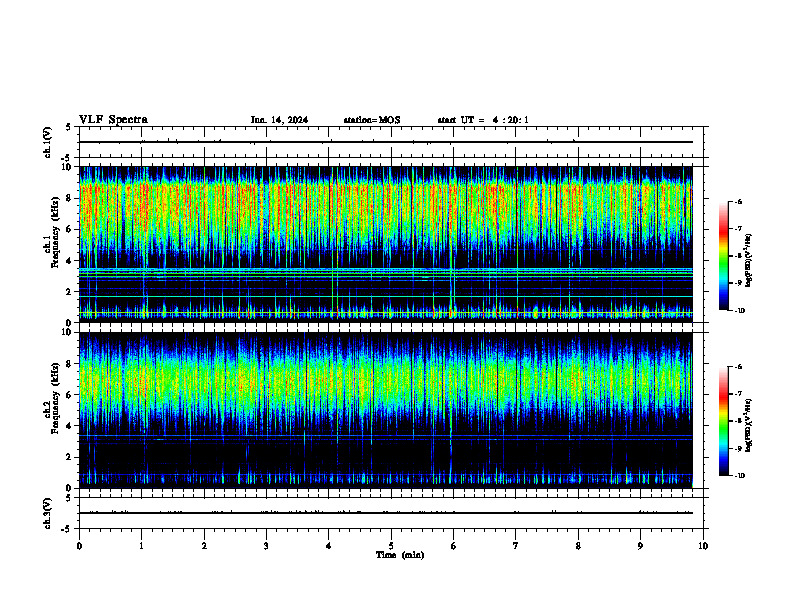Click the ch.2 spectrogram's 8 kHz tick label
792x612 pixels.
[x=70, y=364]
